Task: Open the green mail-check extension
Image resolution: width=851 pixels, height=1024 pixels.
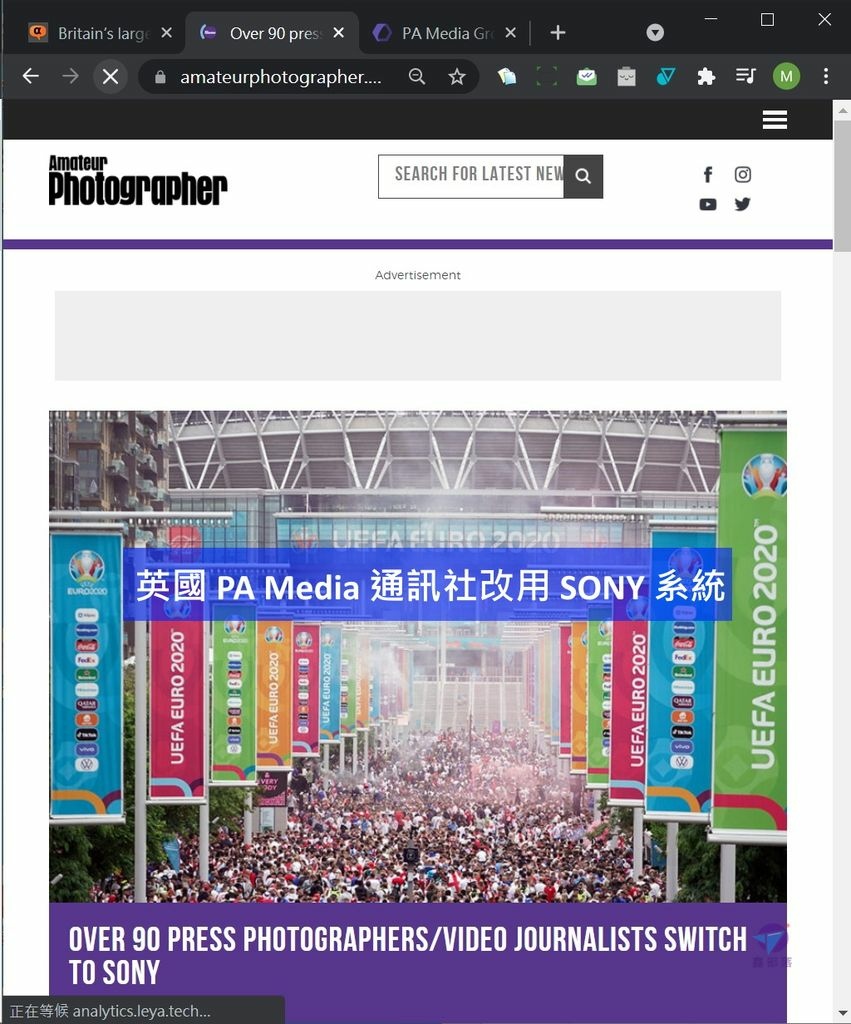Action: [x=586, y=76]
